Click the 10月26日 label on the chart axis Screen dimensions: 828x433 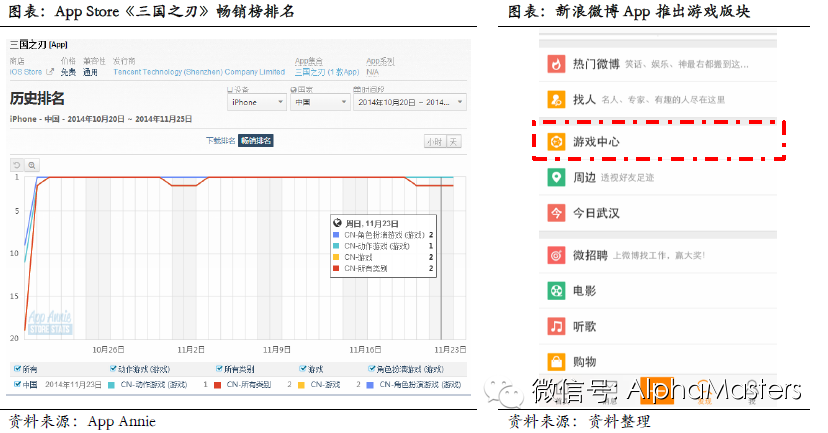(x=108, y=350)
